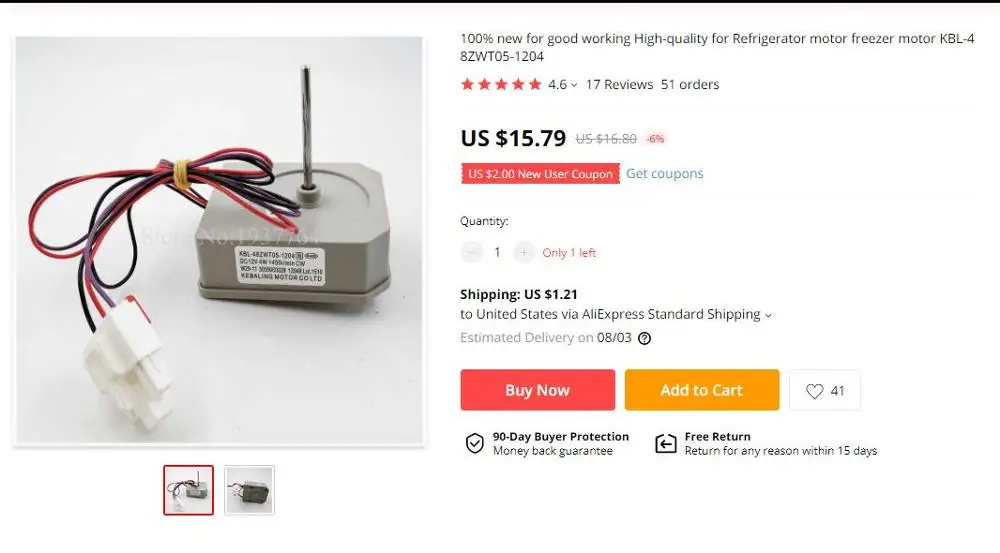
Task: Increase quantity with the plus button
Action: click(x=524, y=253)
